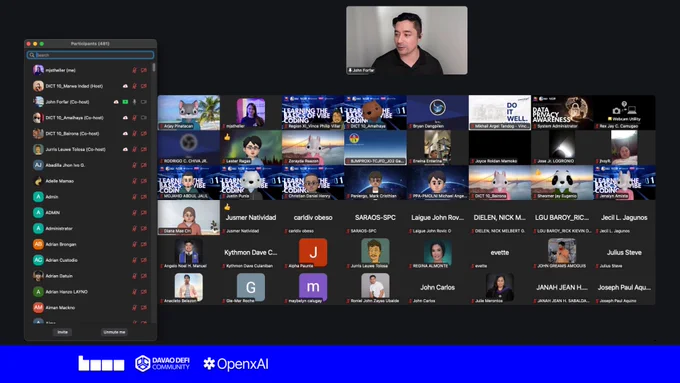Click Zorayda Reazon's video tile

click(313, 148)
